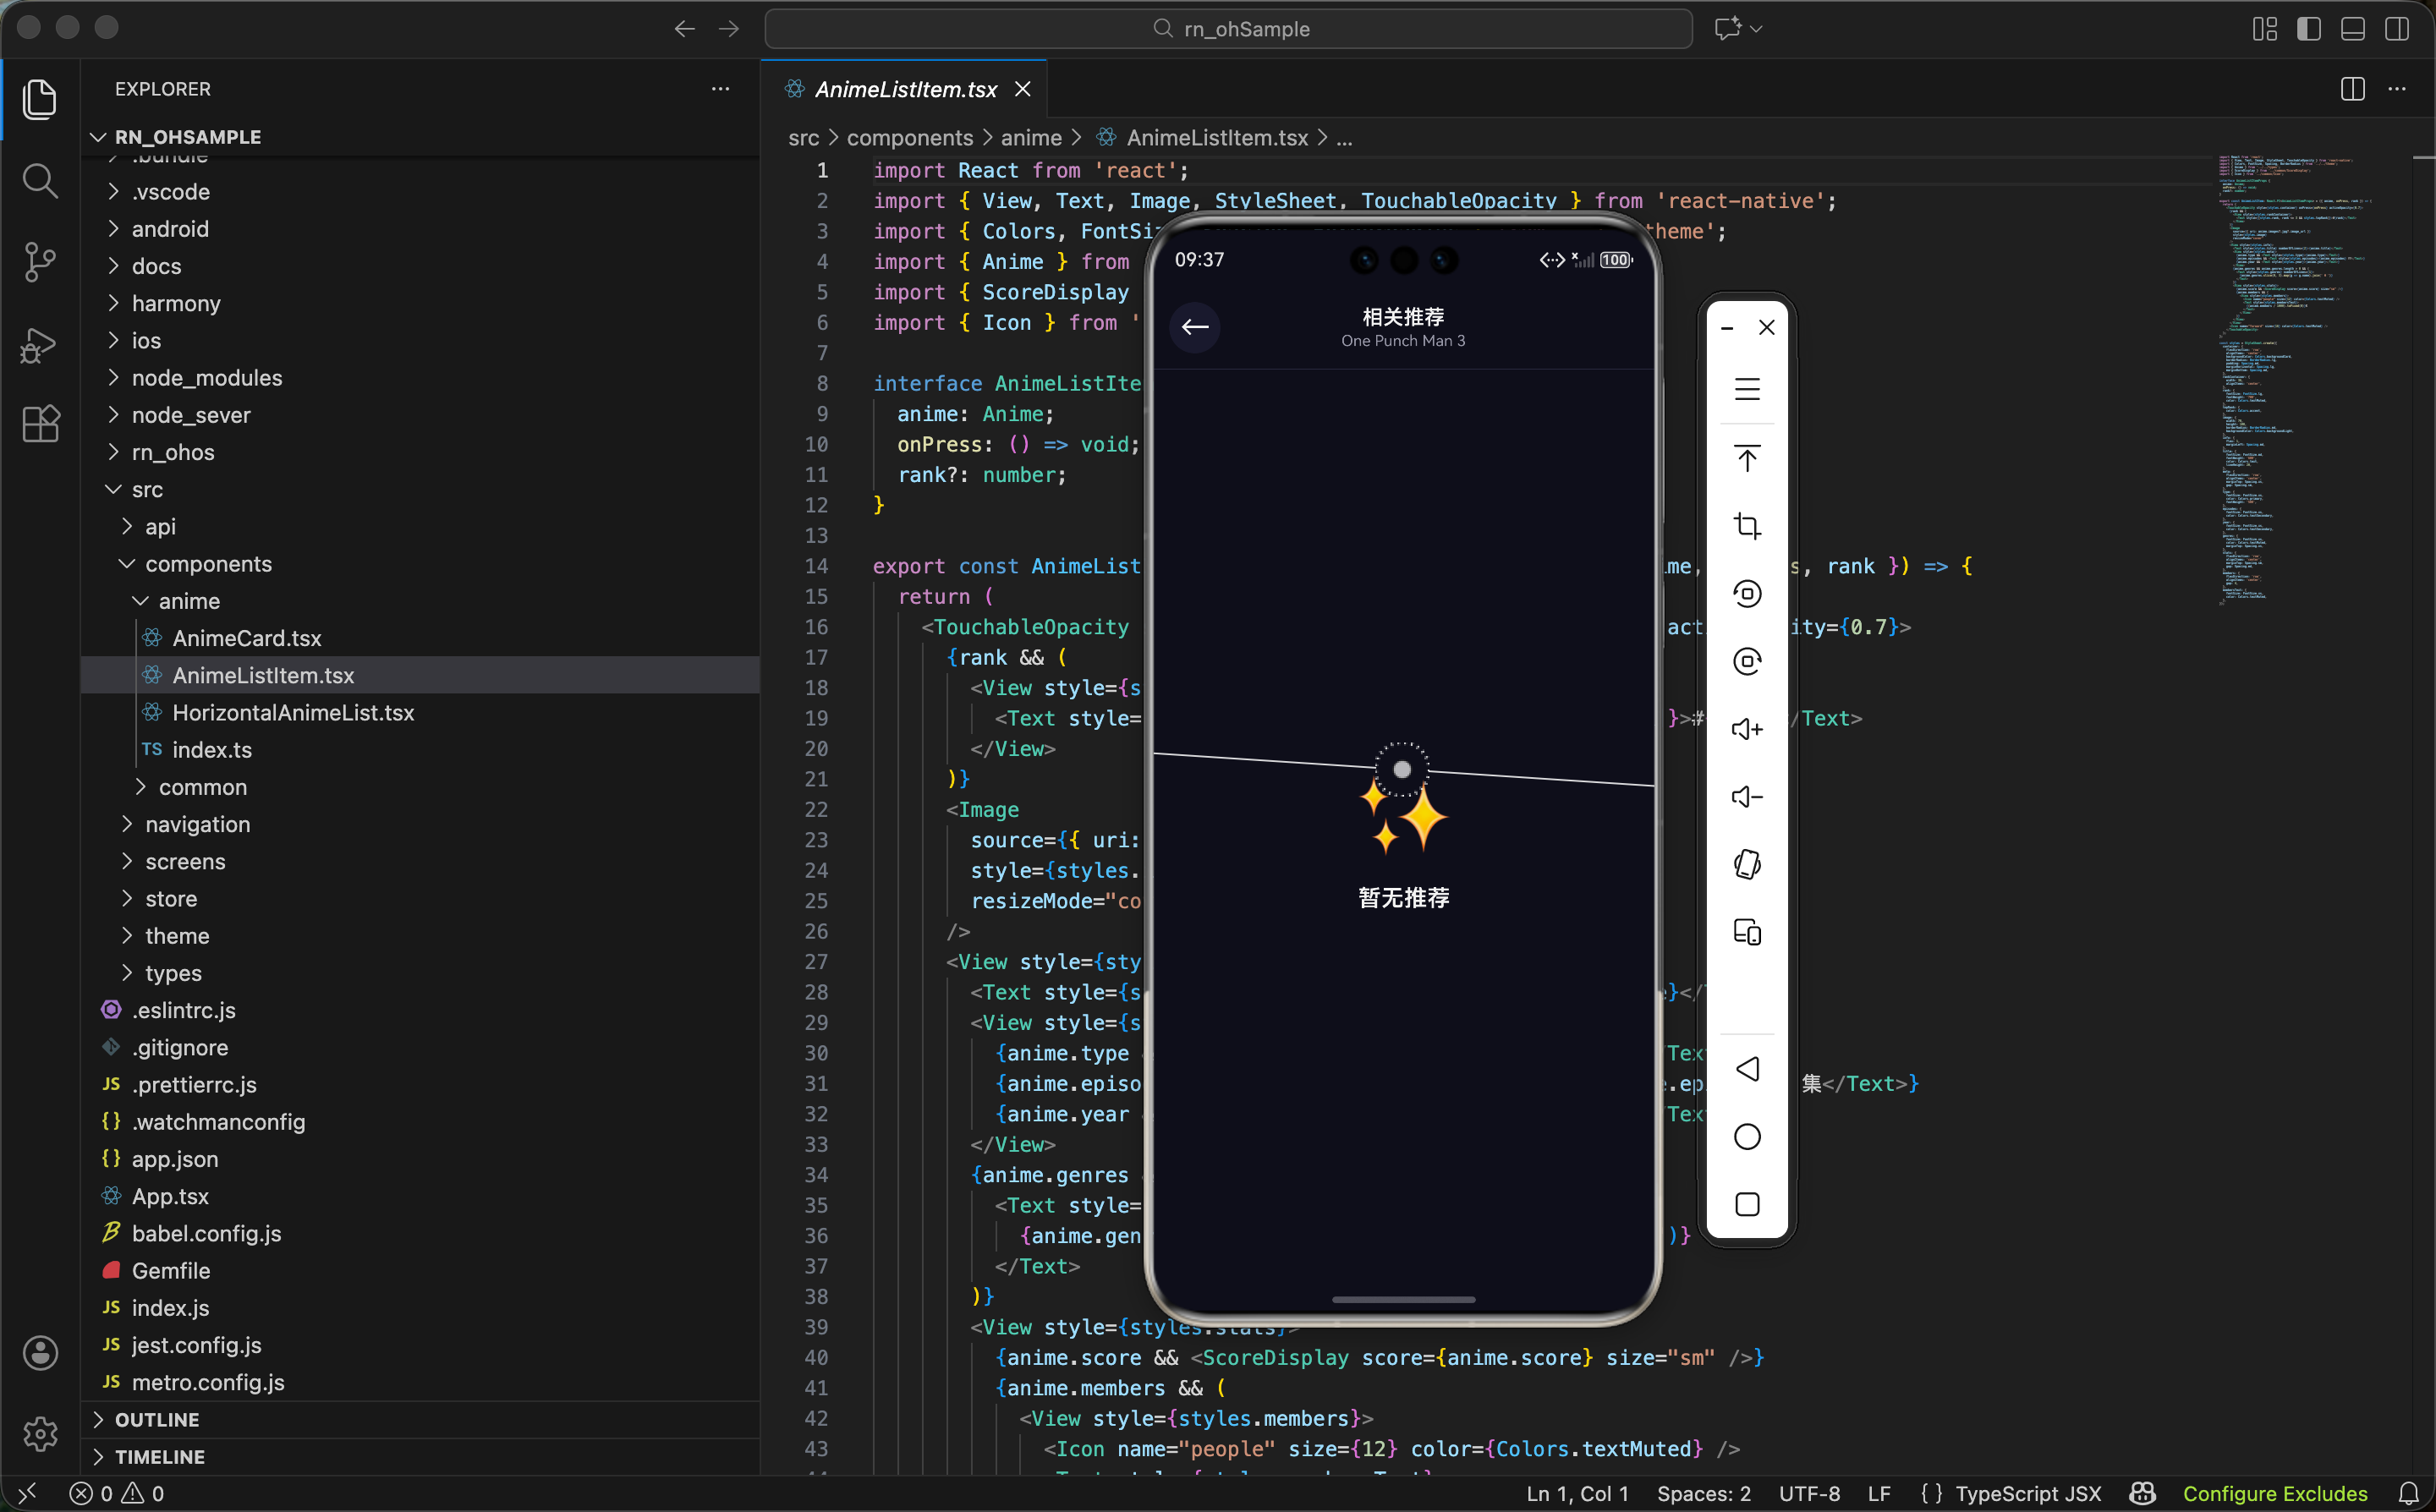Open the Explorer more actions menu
This screenshot has width=2436, height=1512.
coord(720,89)
